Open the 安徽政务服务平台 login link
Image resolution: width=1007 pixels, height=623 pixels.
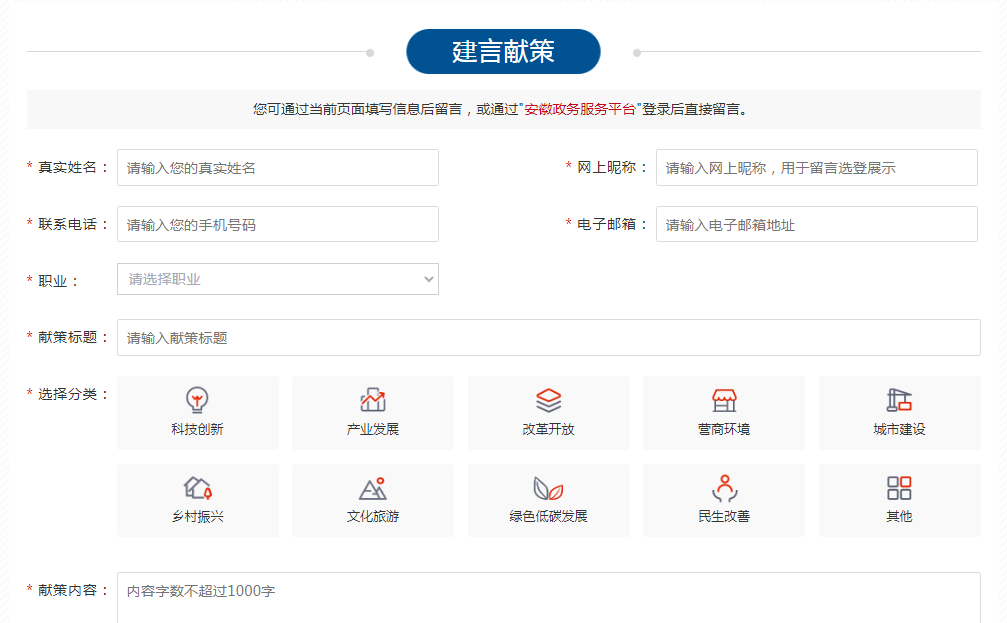(x=580, y=110)
